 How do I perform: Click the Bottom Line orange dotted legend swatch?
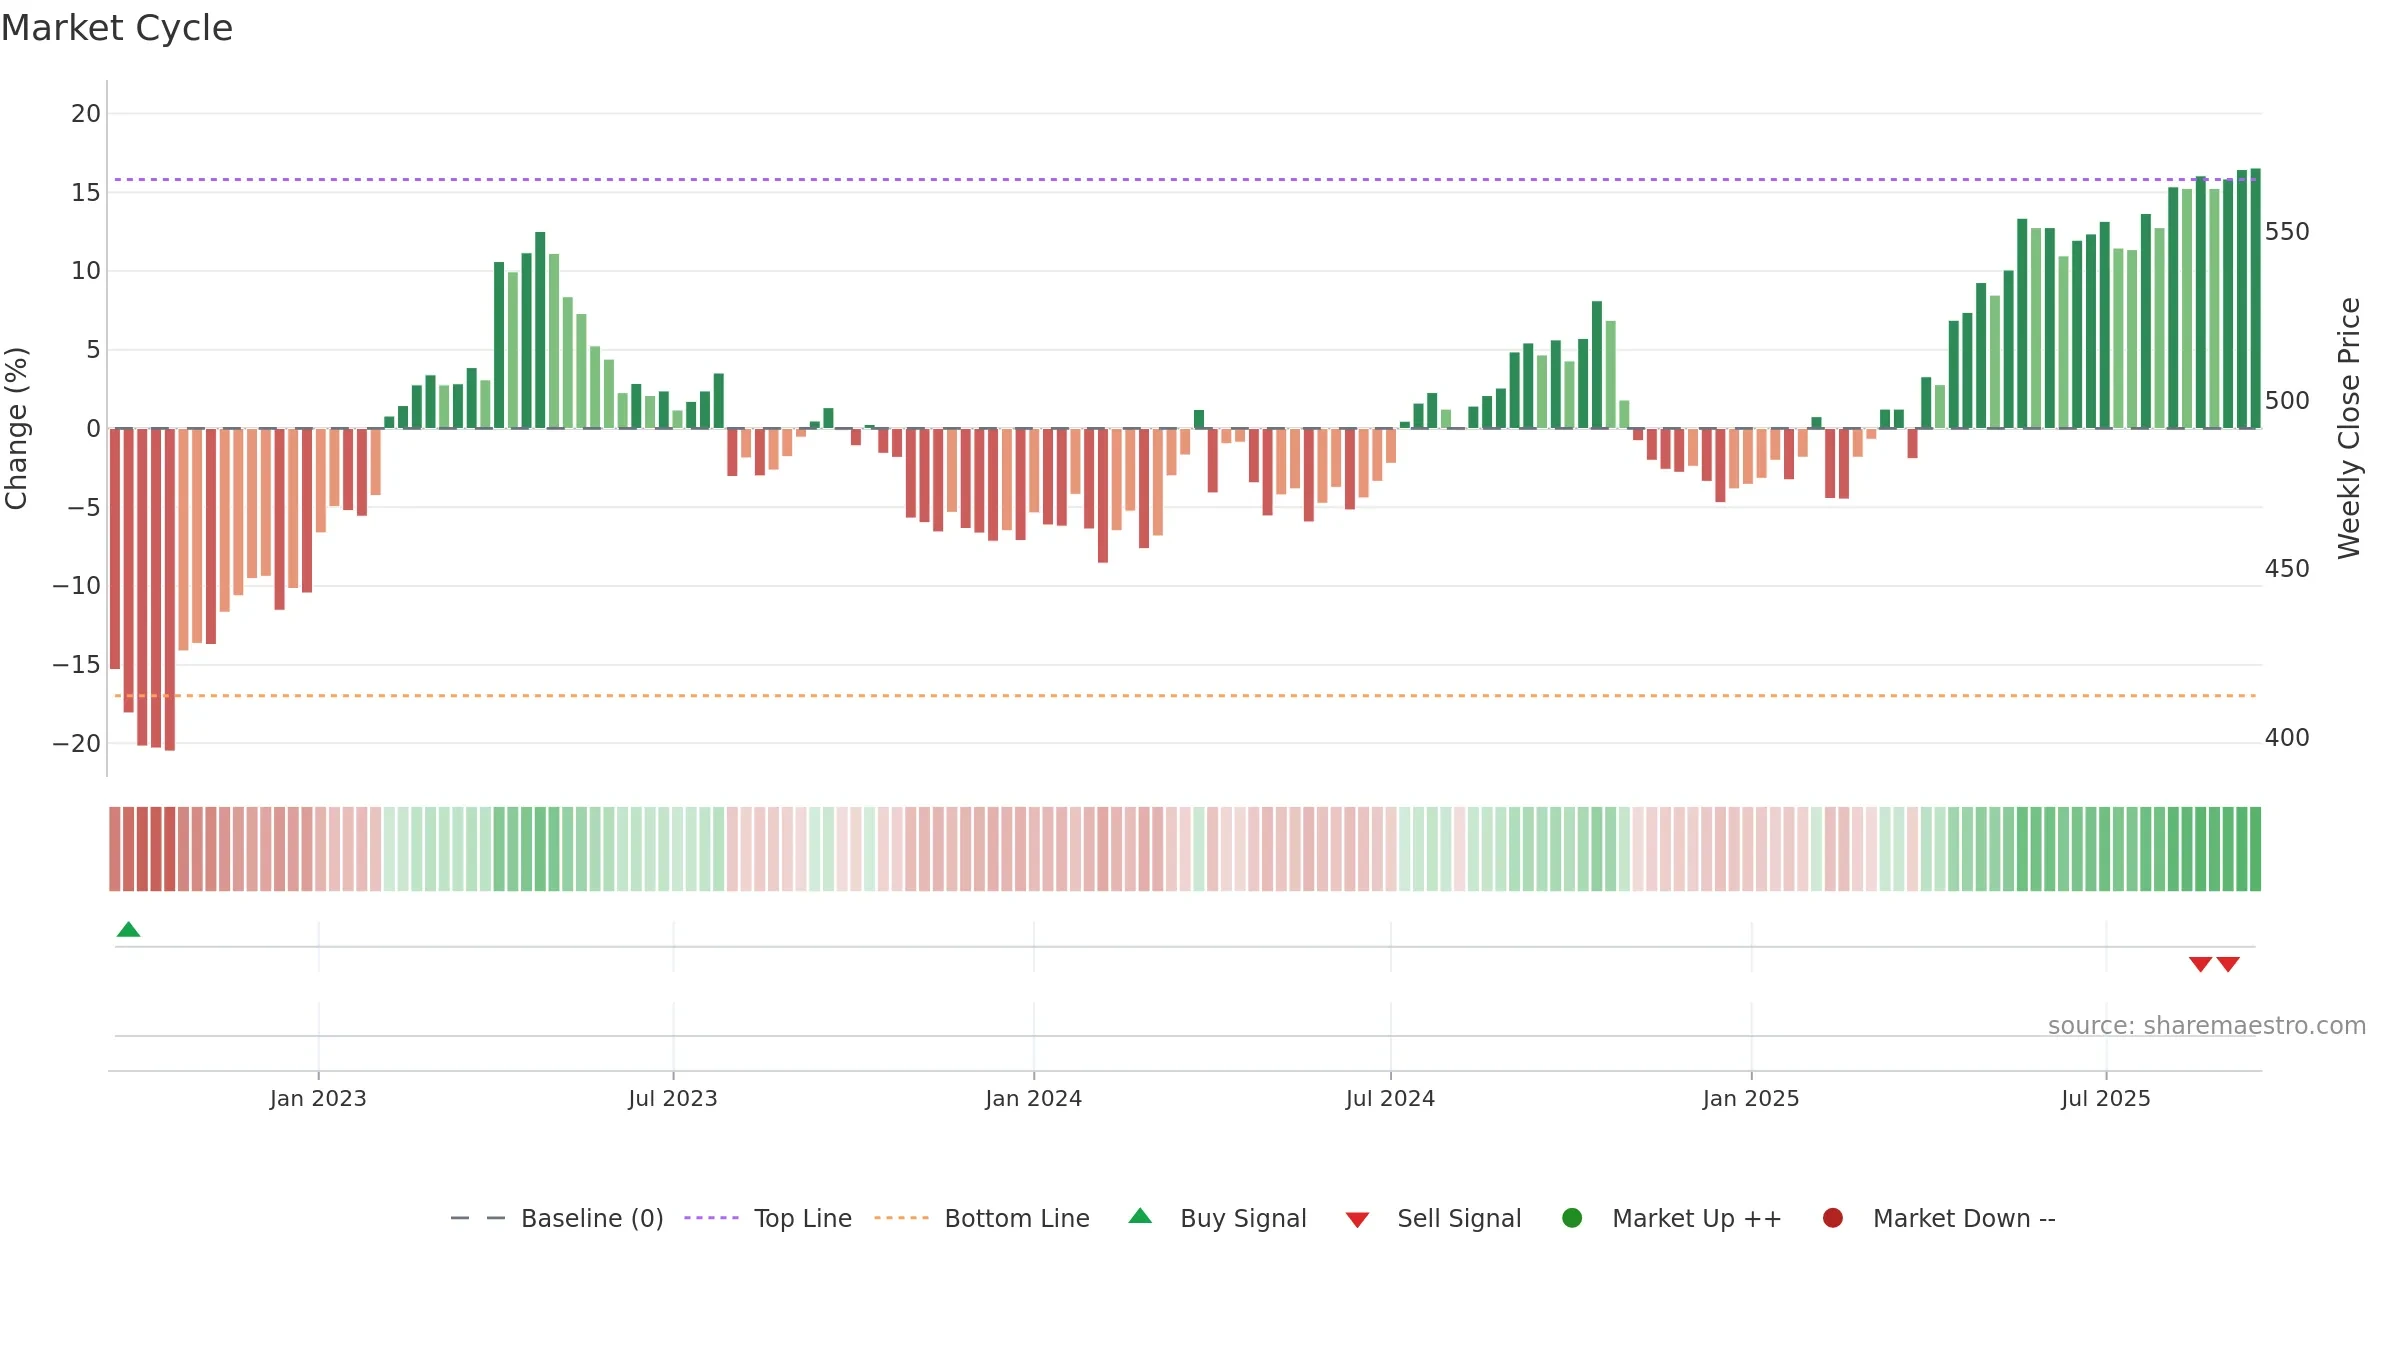tap(901, 1218)
